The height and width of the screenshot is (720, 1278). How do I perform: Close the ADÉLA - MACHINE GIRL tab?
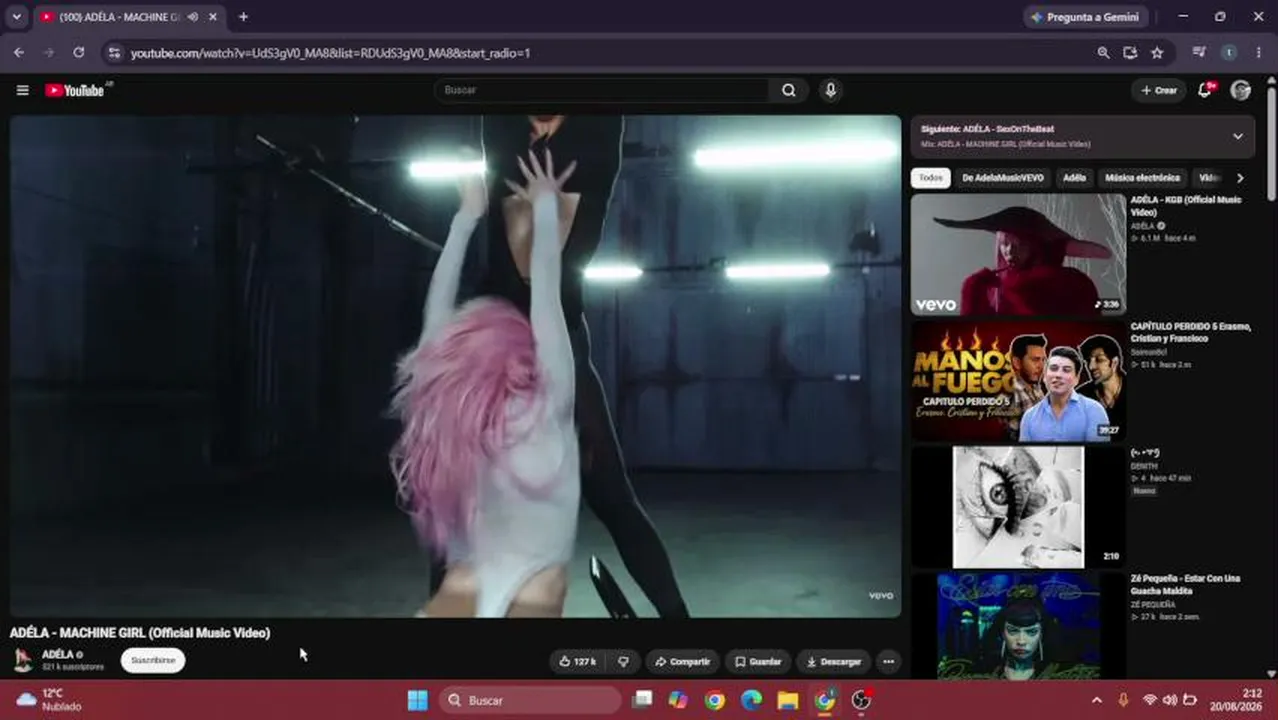pyautogui.click(x=212, y=17)
